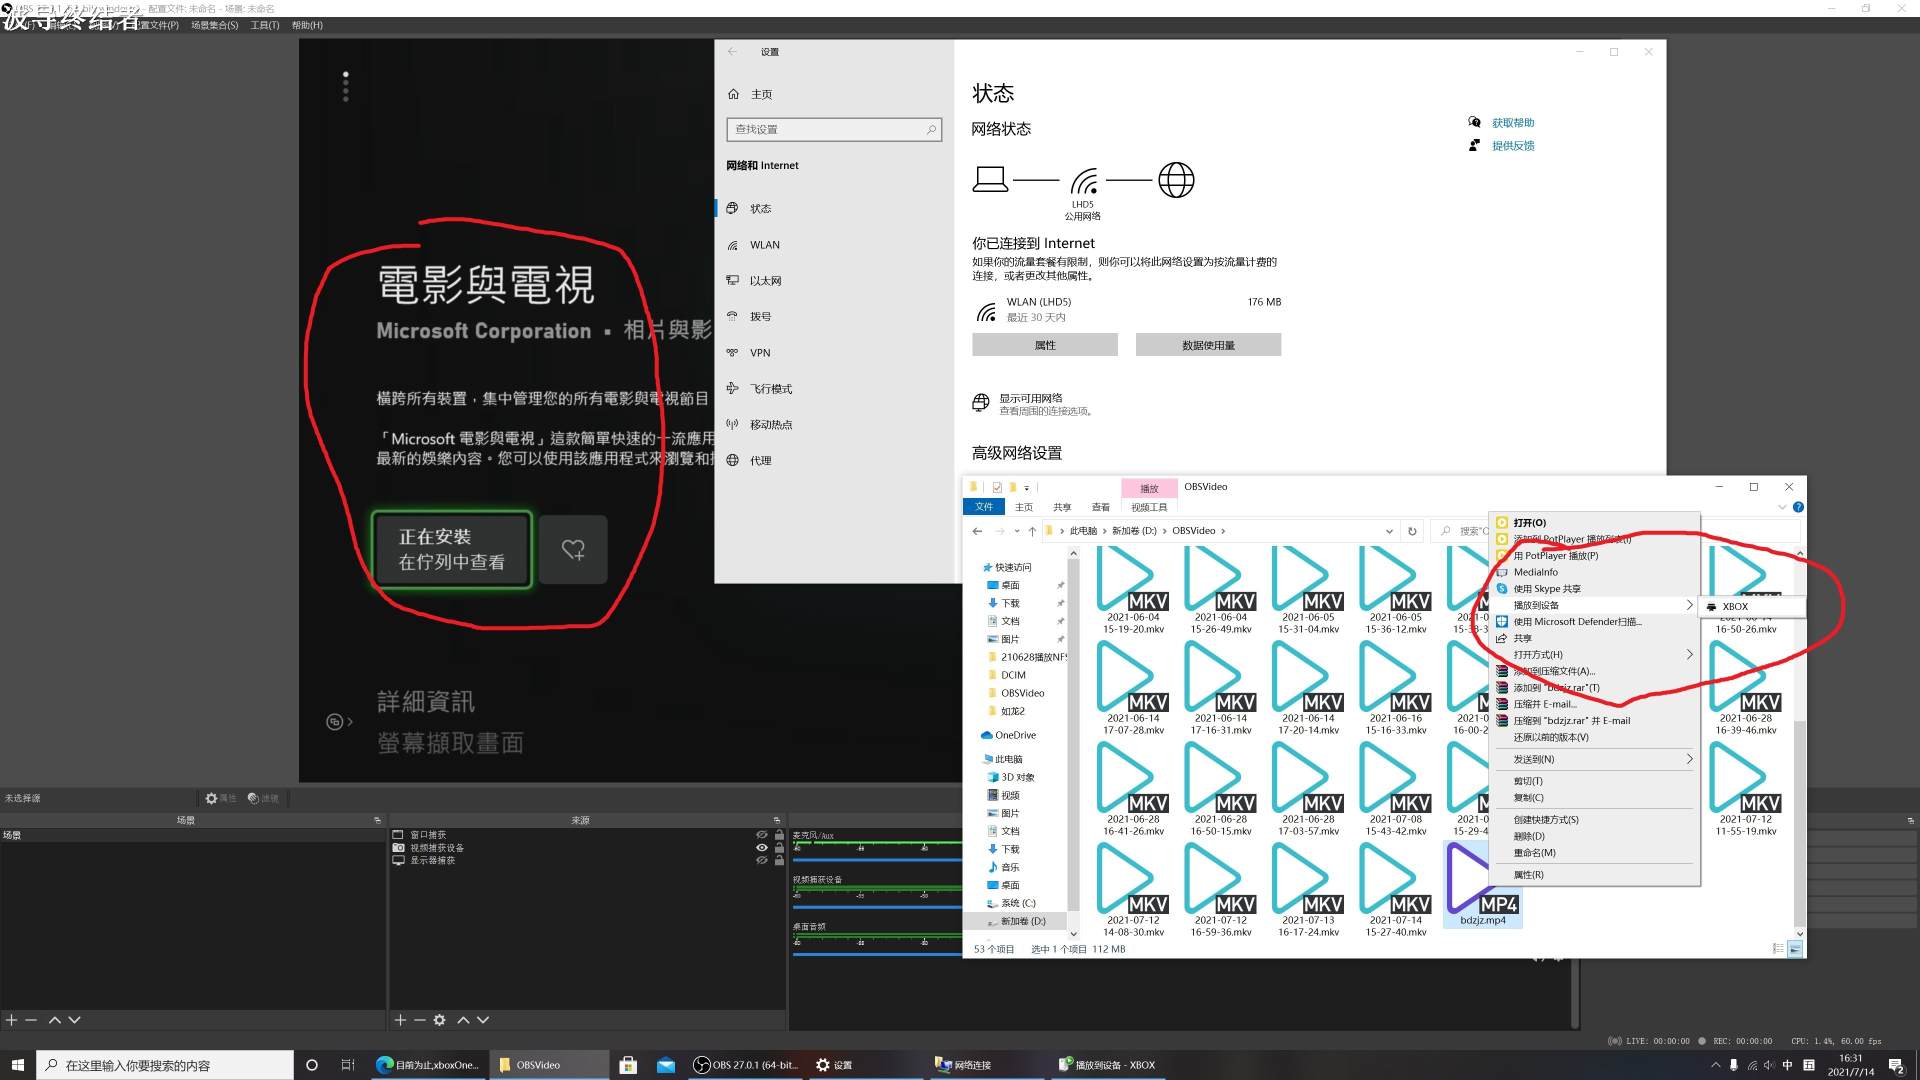Expand the 发送到 submenu arrow

[1689, 759]
